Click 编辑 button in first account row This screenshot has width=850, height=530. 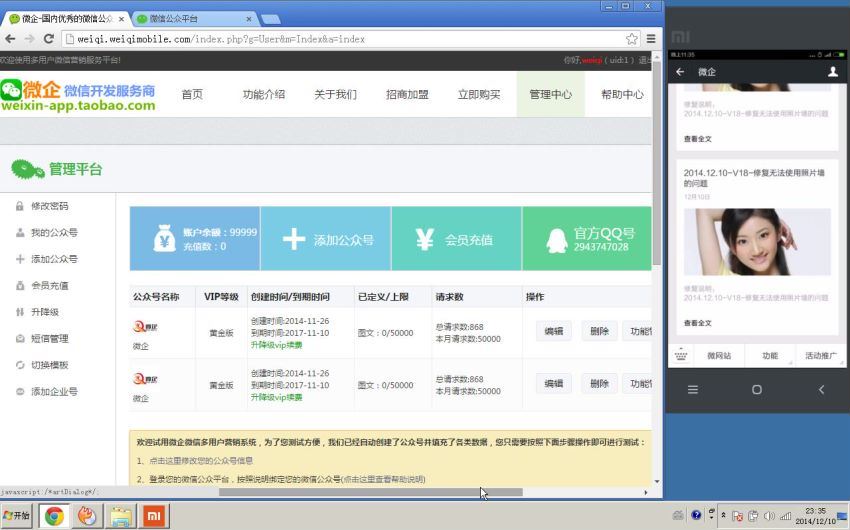553,331
